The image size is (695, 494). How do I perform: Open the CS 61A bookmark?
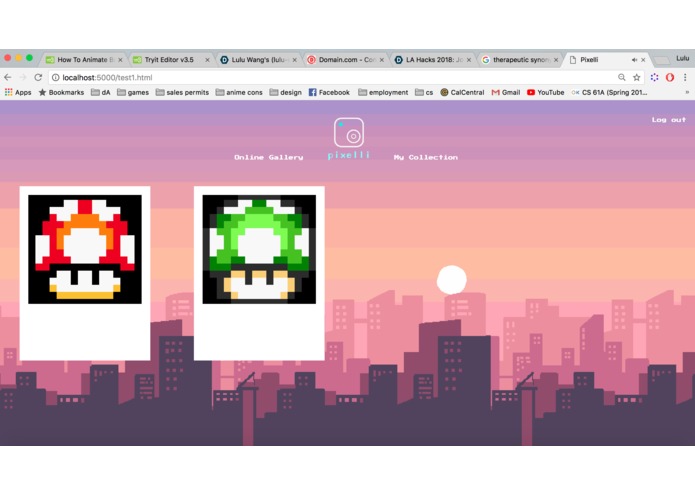(x=609, y=92)
